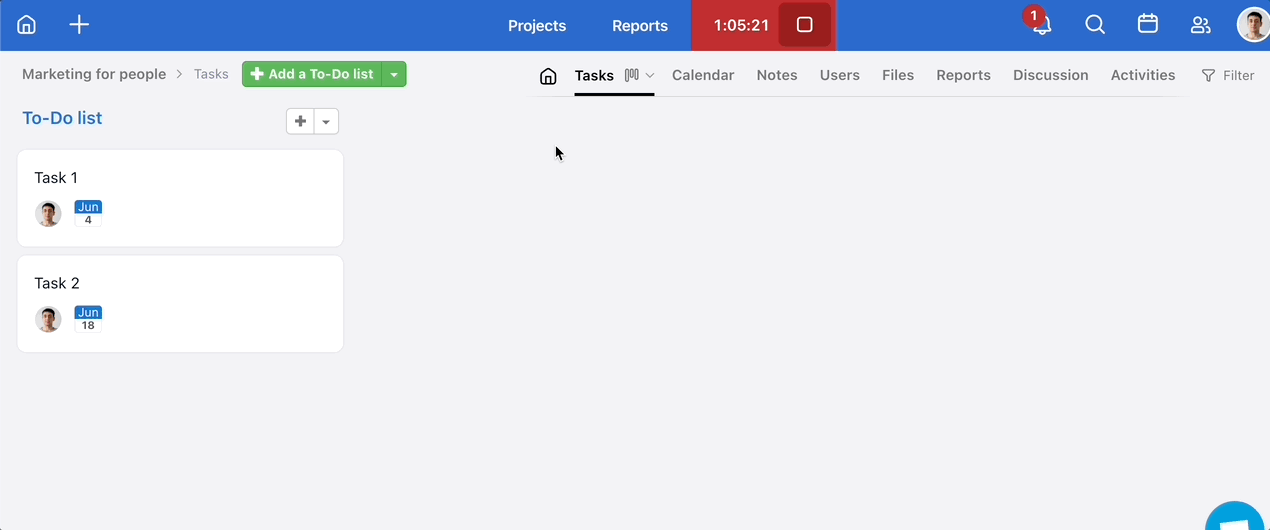1270x530 pixels.
Task: Select the Tasks tab
Action: coord(594,76)
